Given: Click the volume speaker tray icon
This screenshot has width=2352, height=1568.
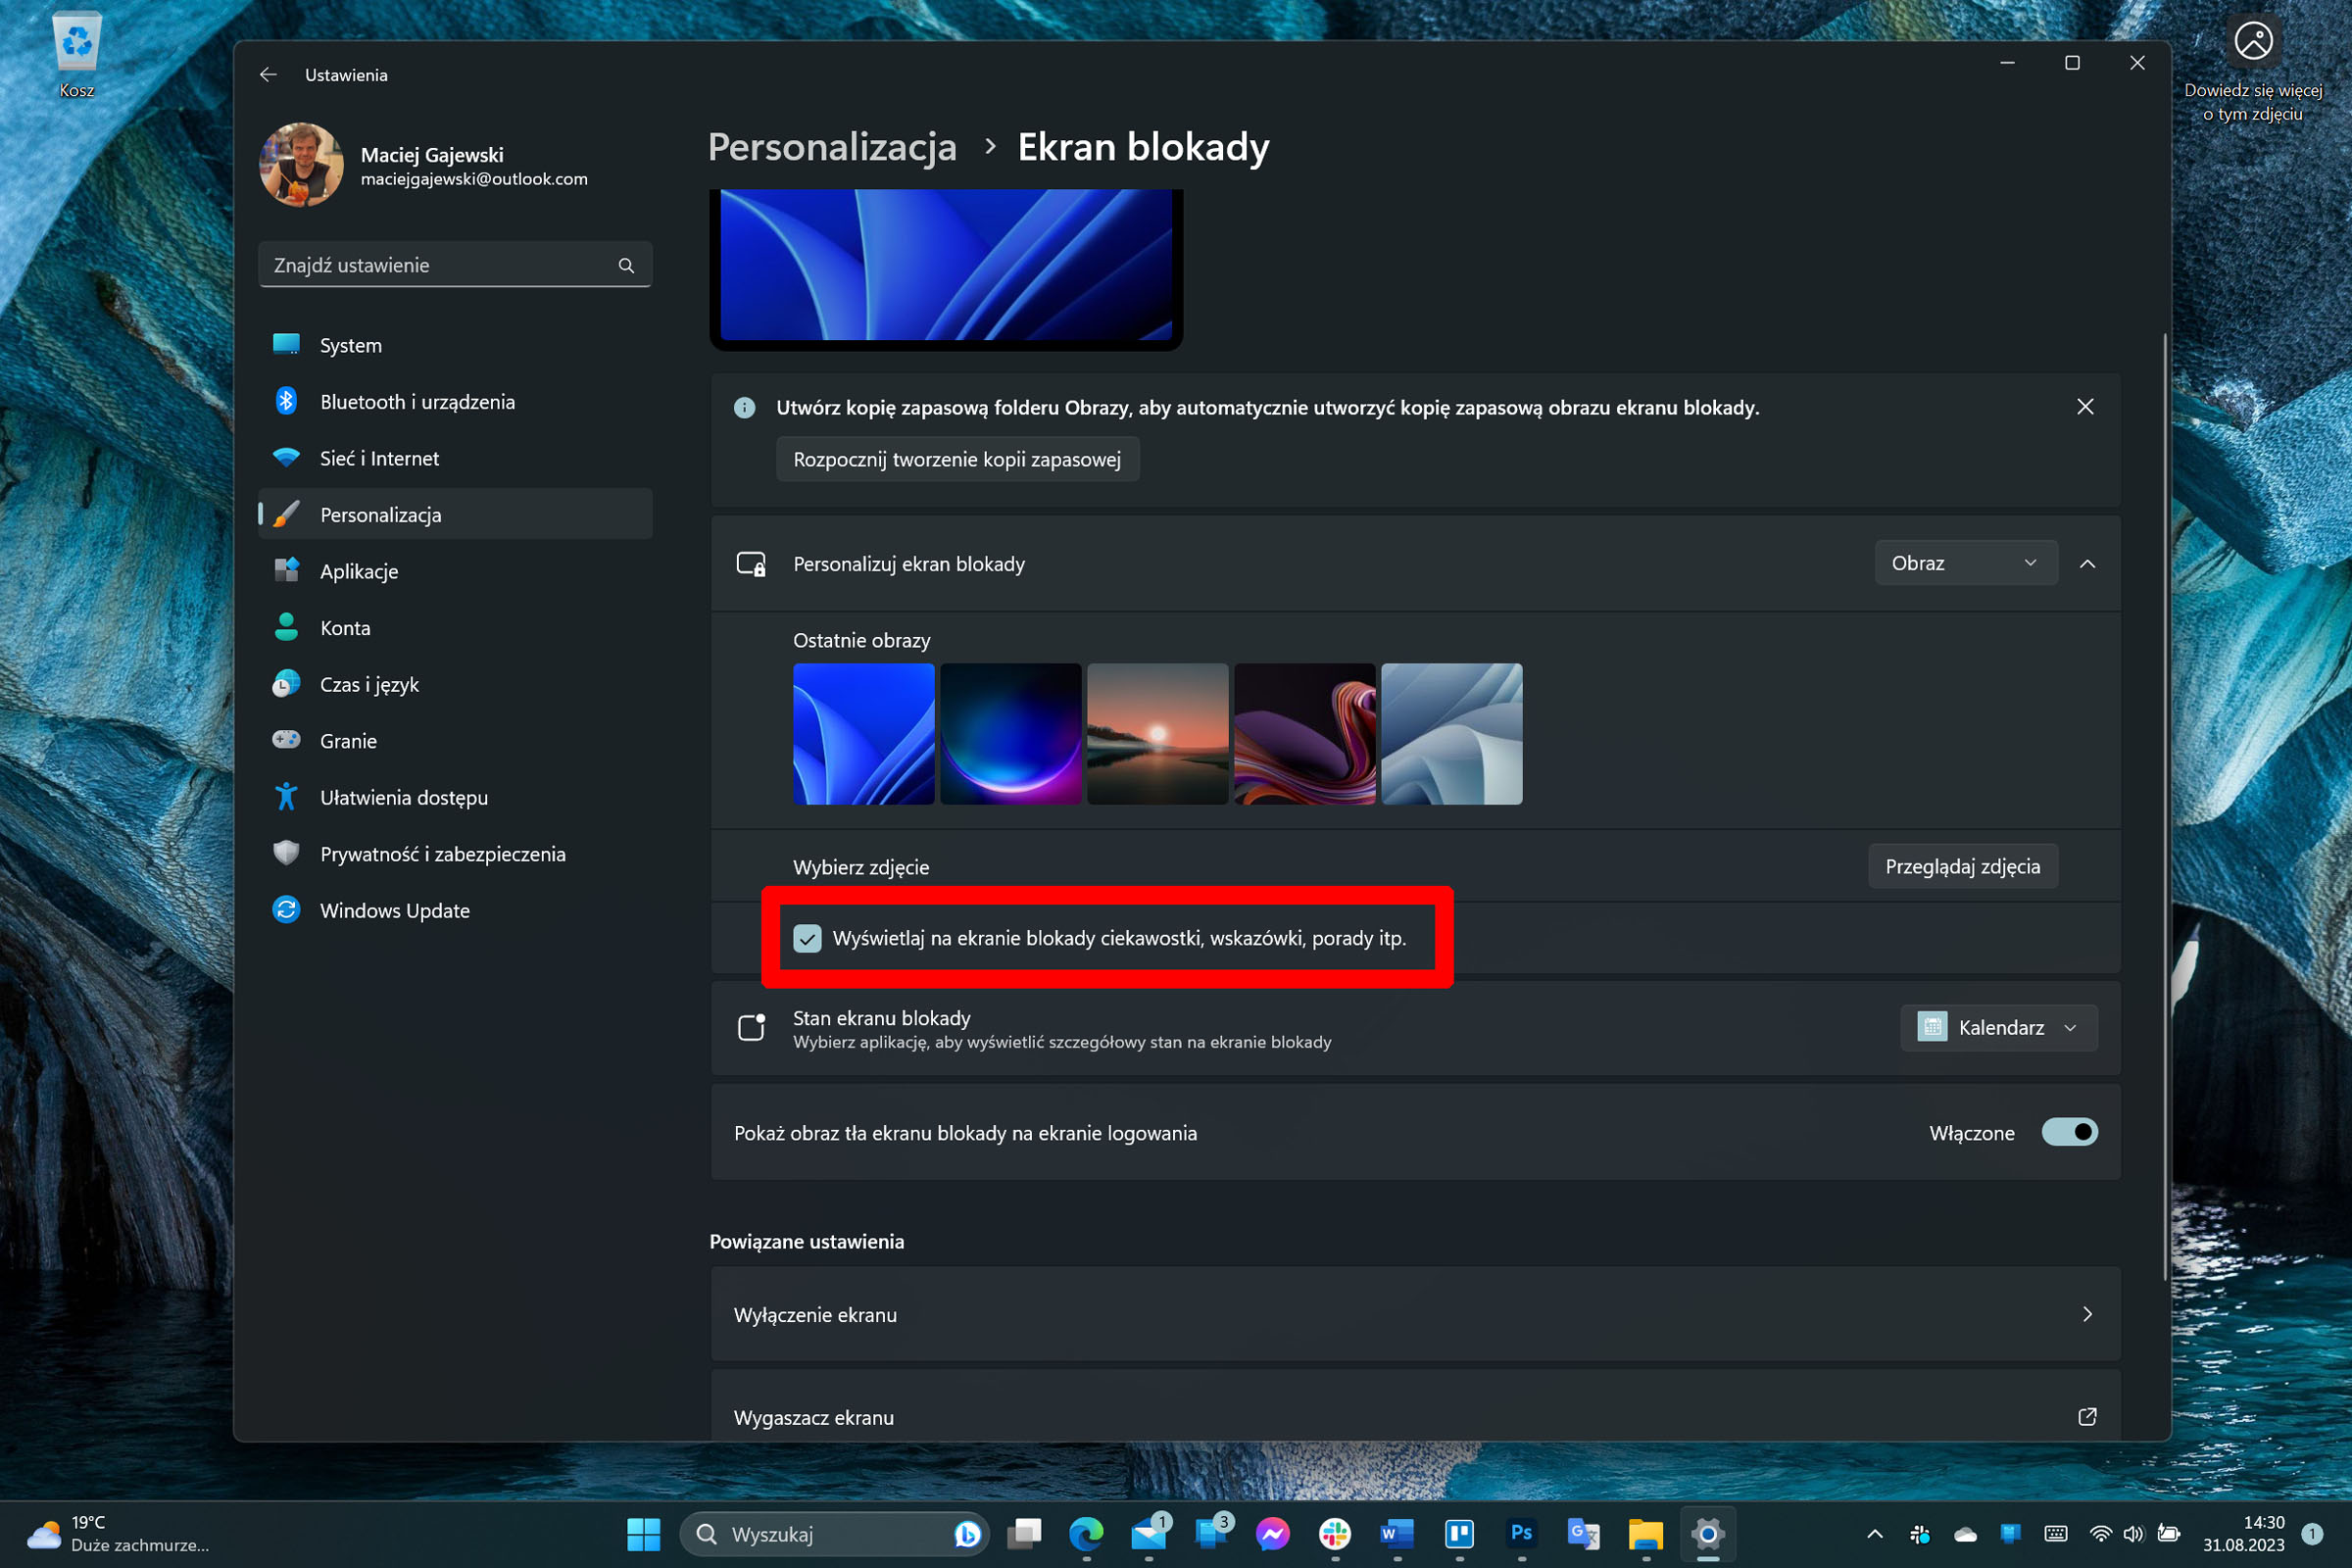Looking at the screenshot, I should click(2134, 1534).
